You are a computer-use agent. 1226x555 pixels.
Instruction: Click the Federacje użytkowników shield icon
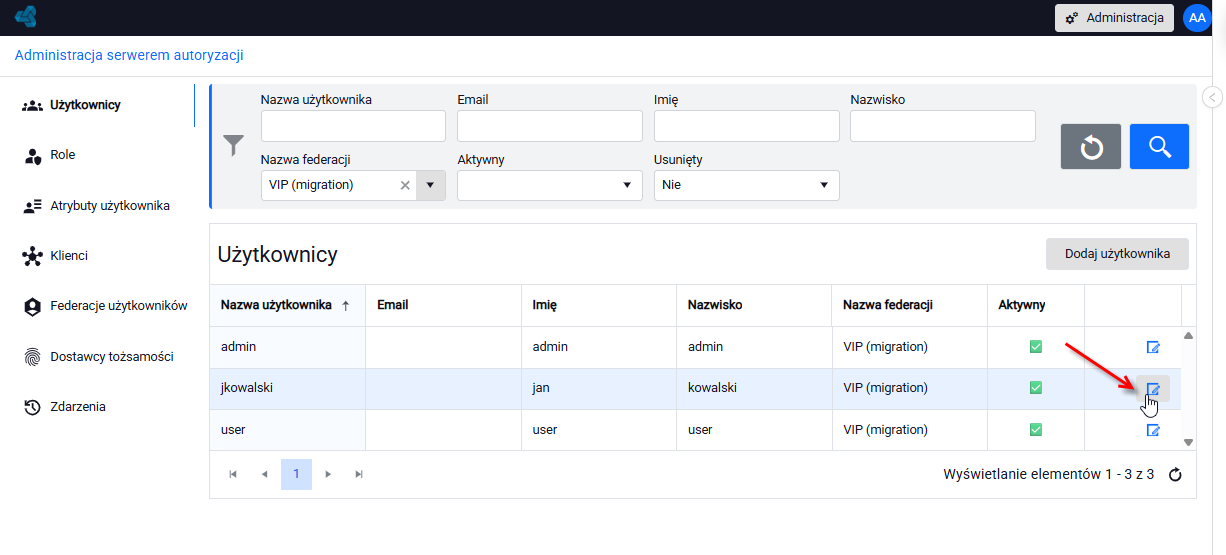point(31,306)
